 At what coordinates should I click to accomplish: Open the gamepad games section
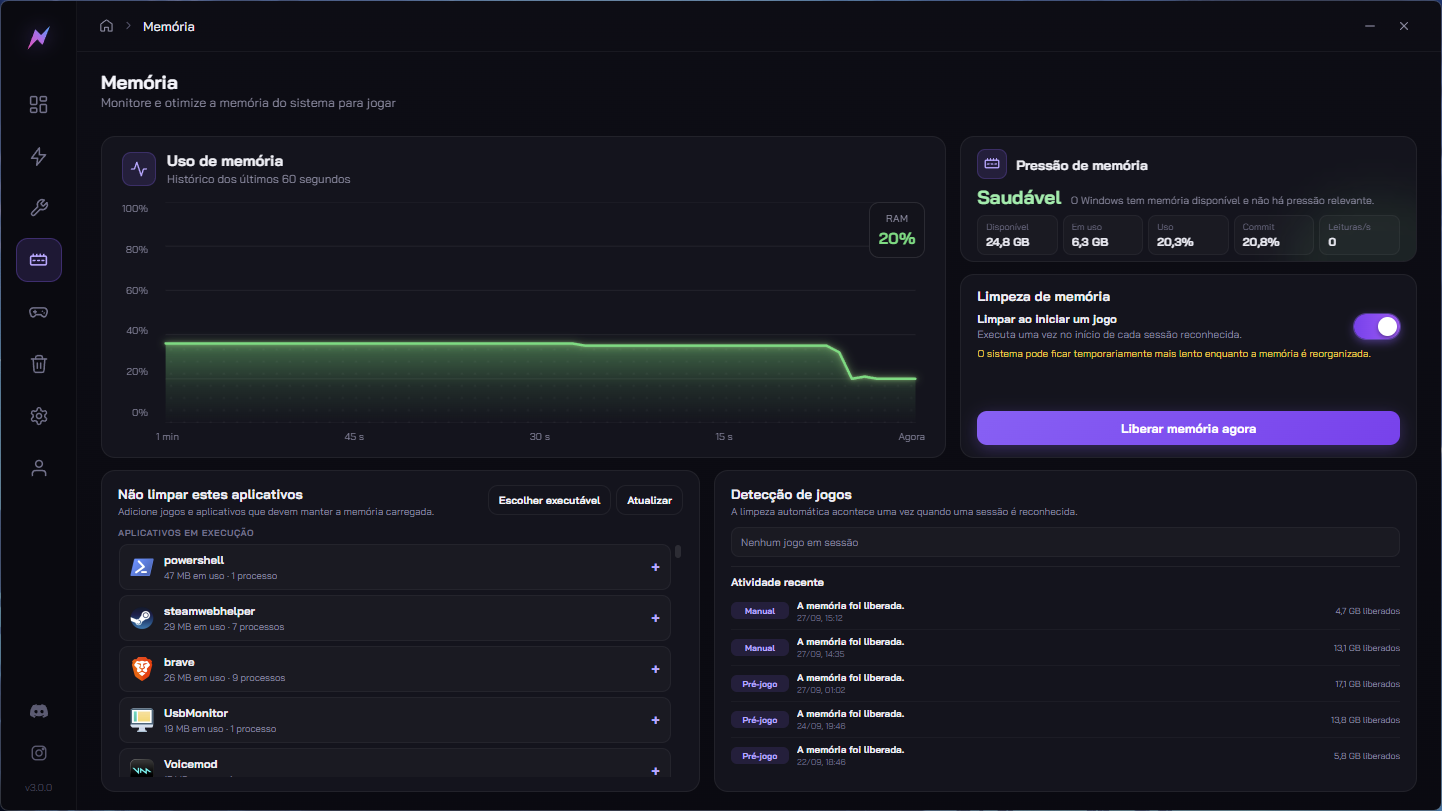pyautogui.click(x=39, y=312)
